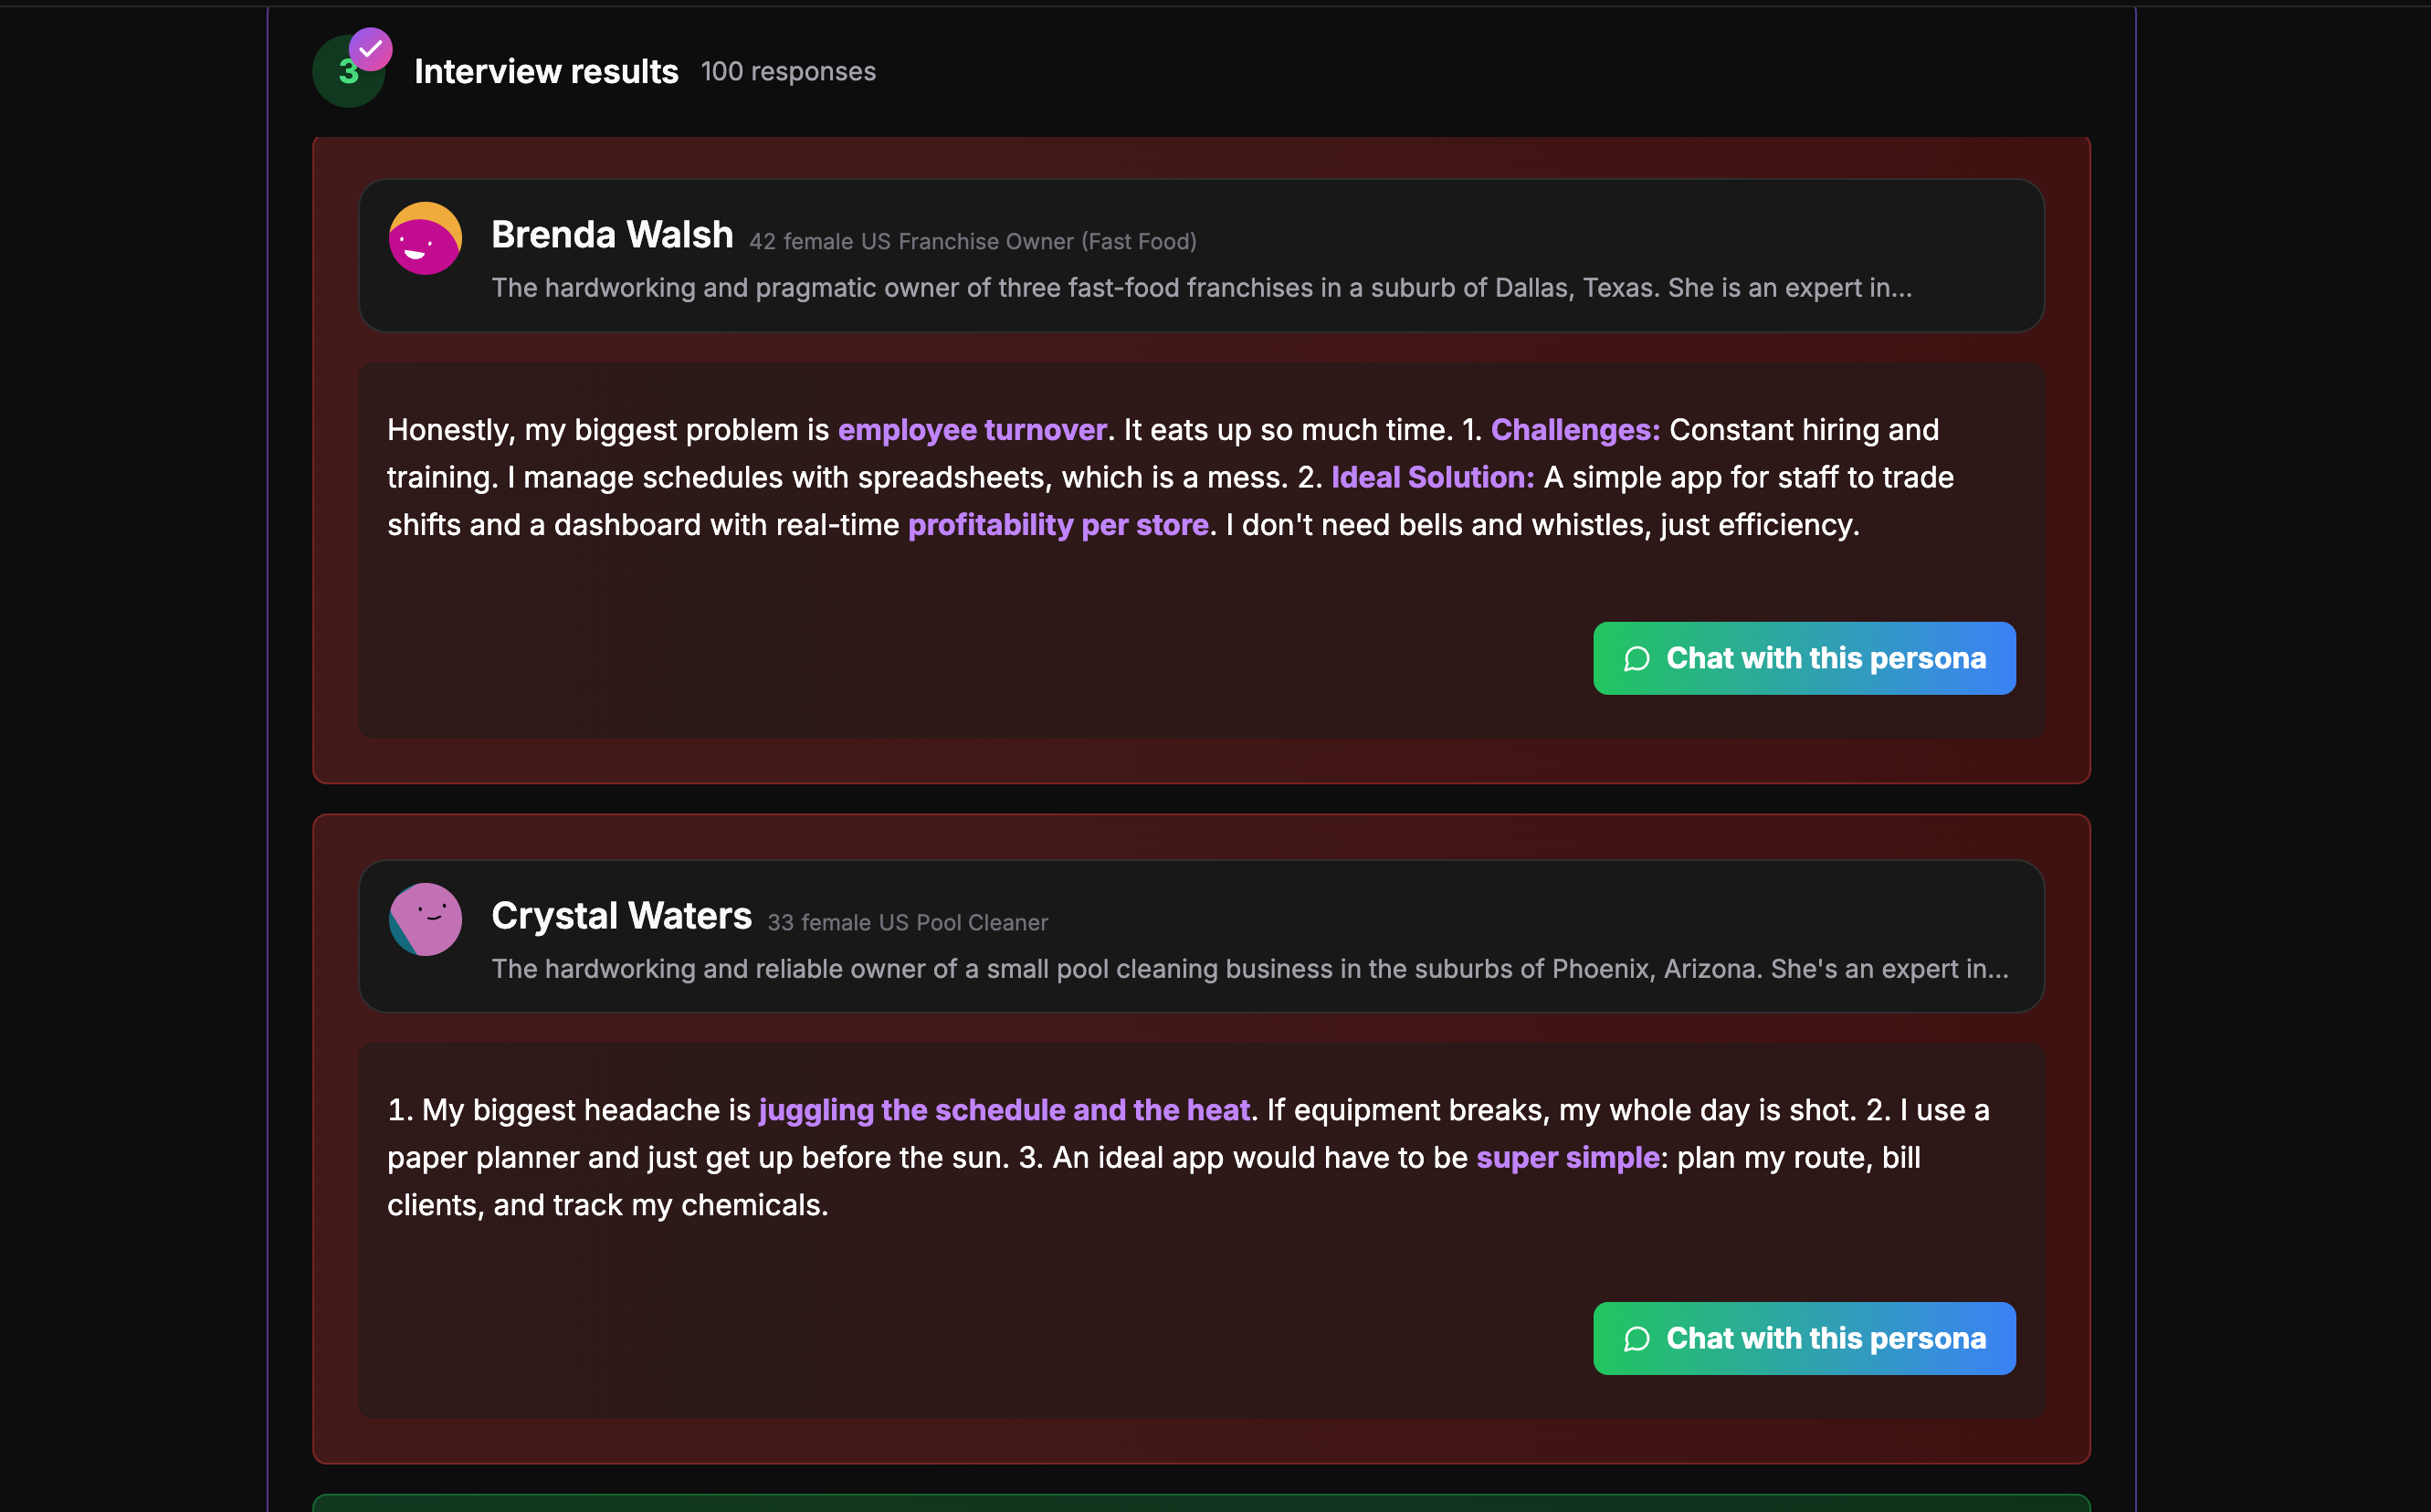The height and width of the screenshot is (1512, 2431).
Task: Click the "Interview results" section heading
Action: (x=546, y=72)
